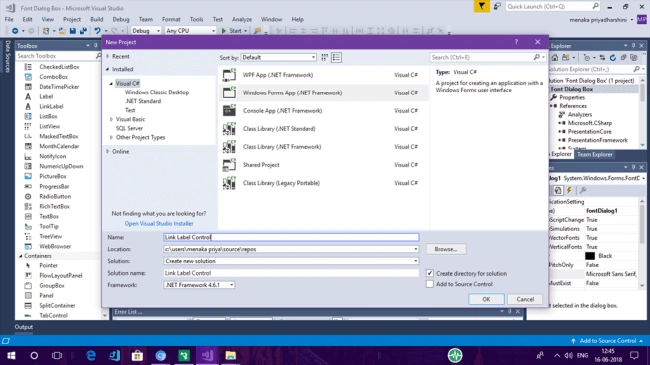650x365 pixels.
Task: Click the feedback icon beside Quick Launch
Action: (497, 6)
